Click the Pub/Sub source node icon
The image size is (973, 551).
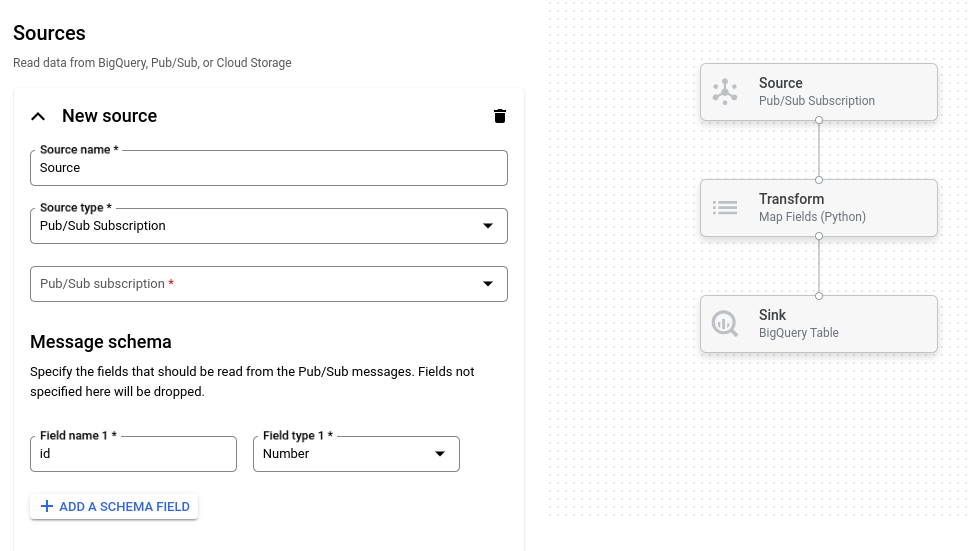pyautogui.click(x=724, y=92)
